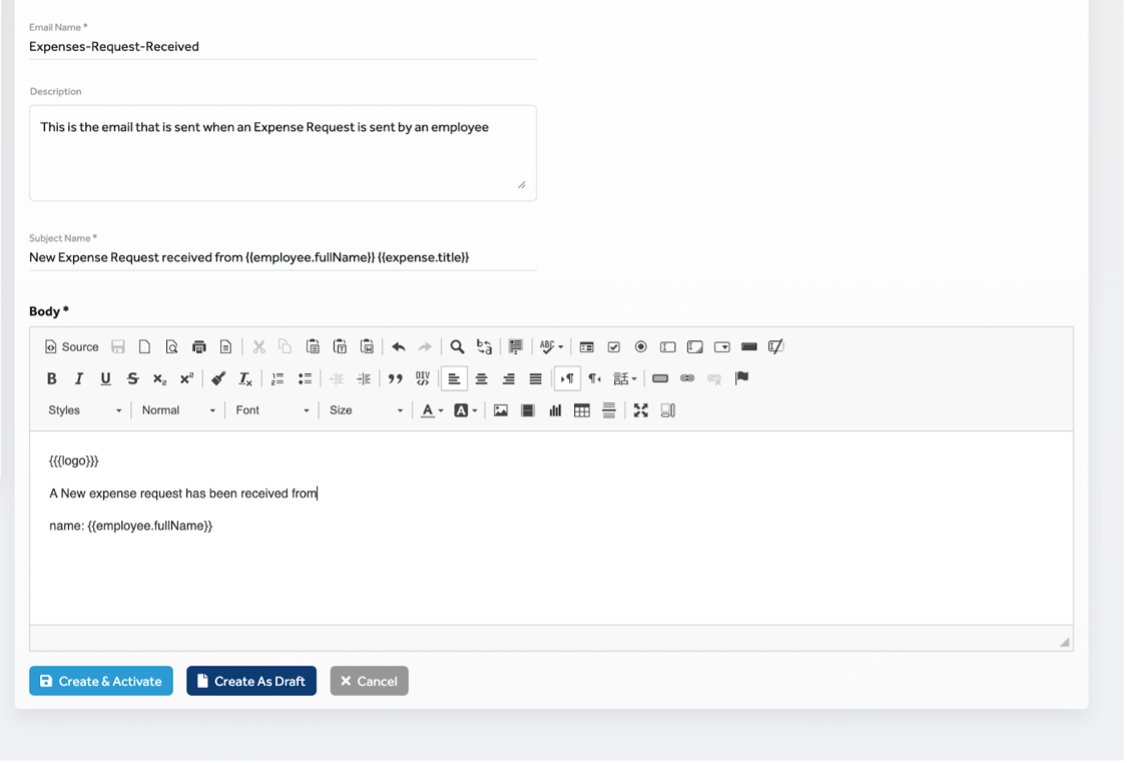The width and height of the screenshot is (1127, 763).
Task: Click the Create As Draft button
Action: 251,681
